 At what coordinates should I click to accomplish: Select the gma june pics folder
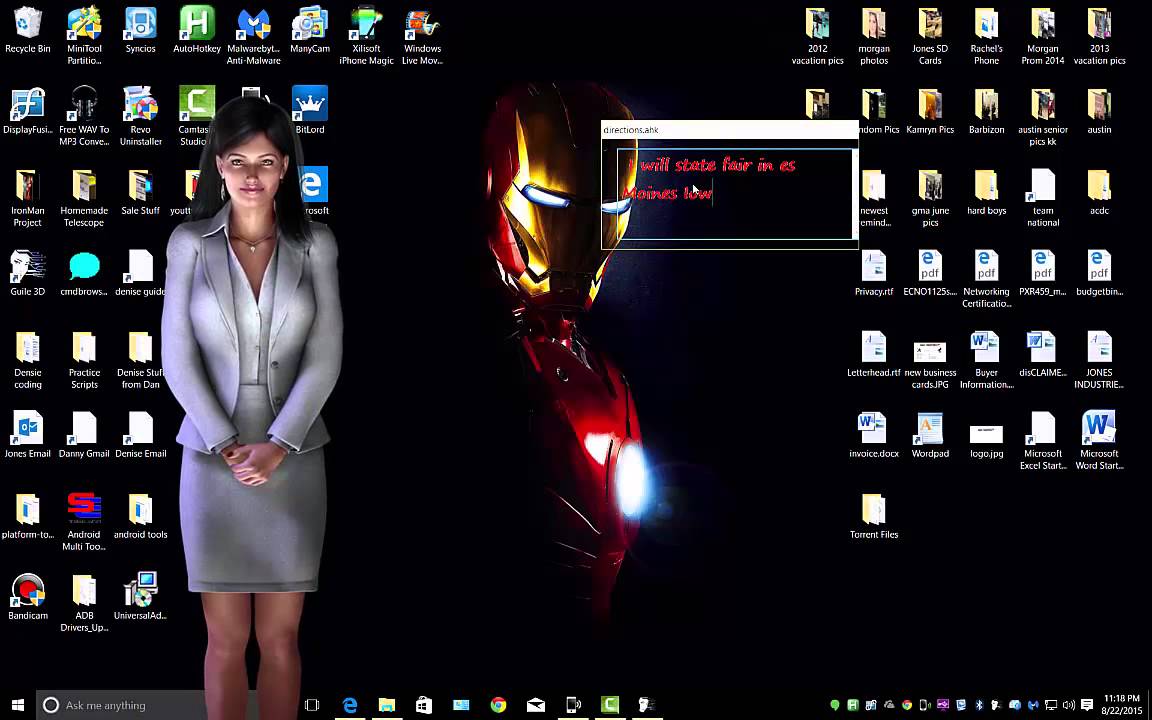pyautogui.click(x=930, y=198)
